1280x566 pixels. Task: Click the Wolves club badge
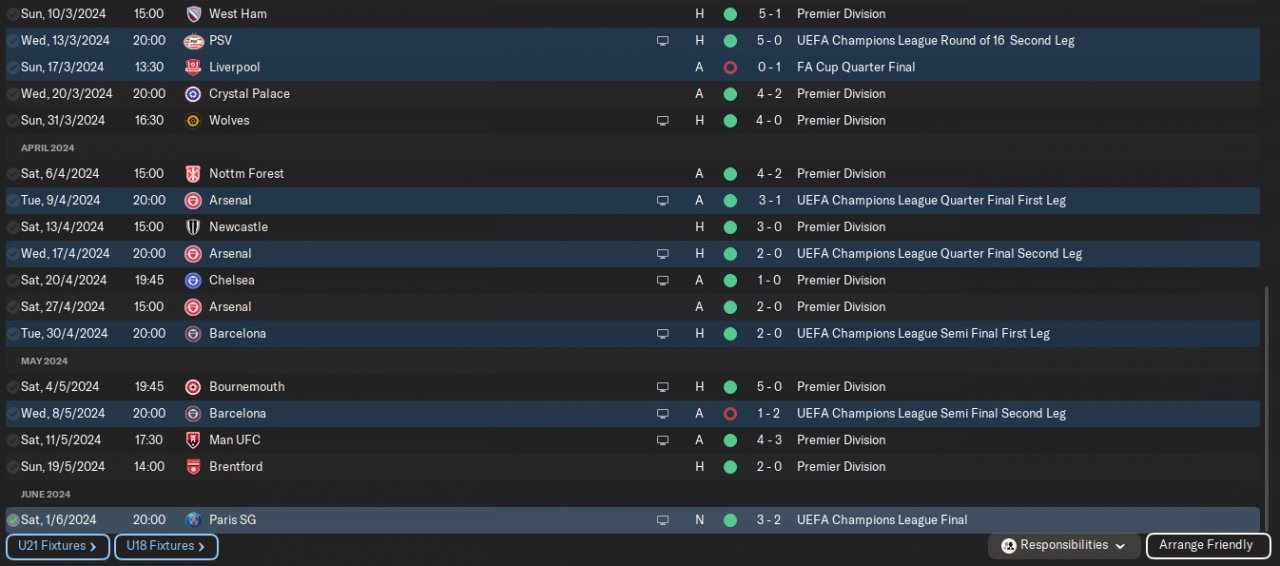pyautogui.click(x=193, y=121)
